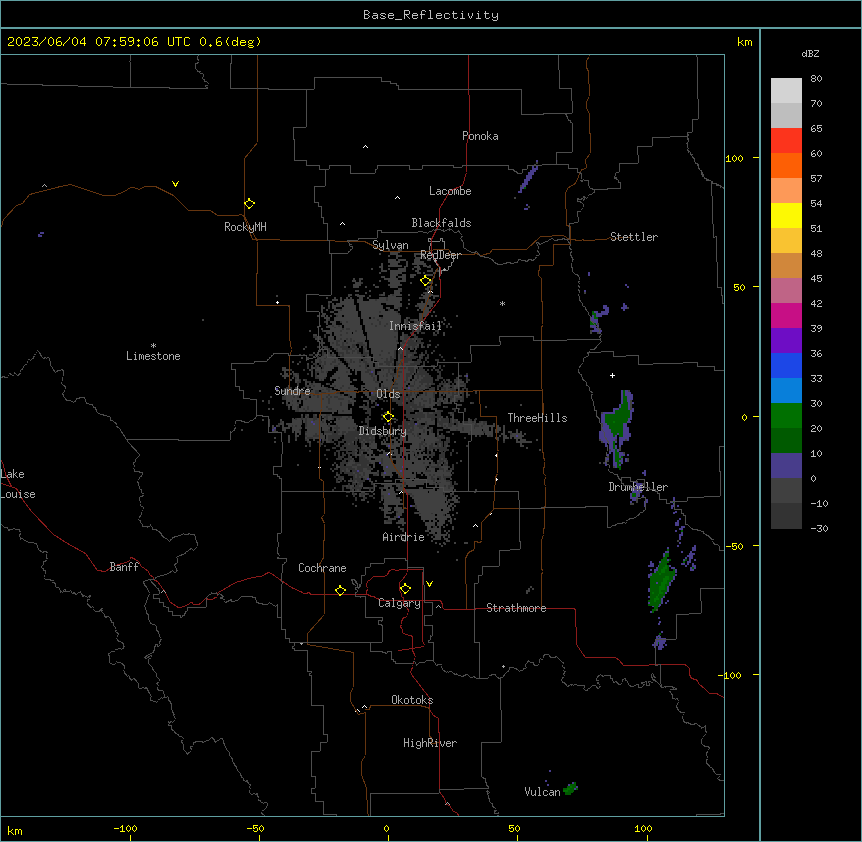This screenshot has height=842, width=862.
Task: Click the Lake Louise label
Action: 18,484
